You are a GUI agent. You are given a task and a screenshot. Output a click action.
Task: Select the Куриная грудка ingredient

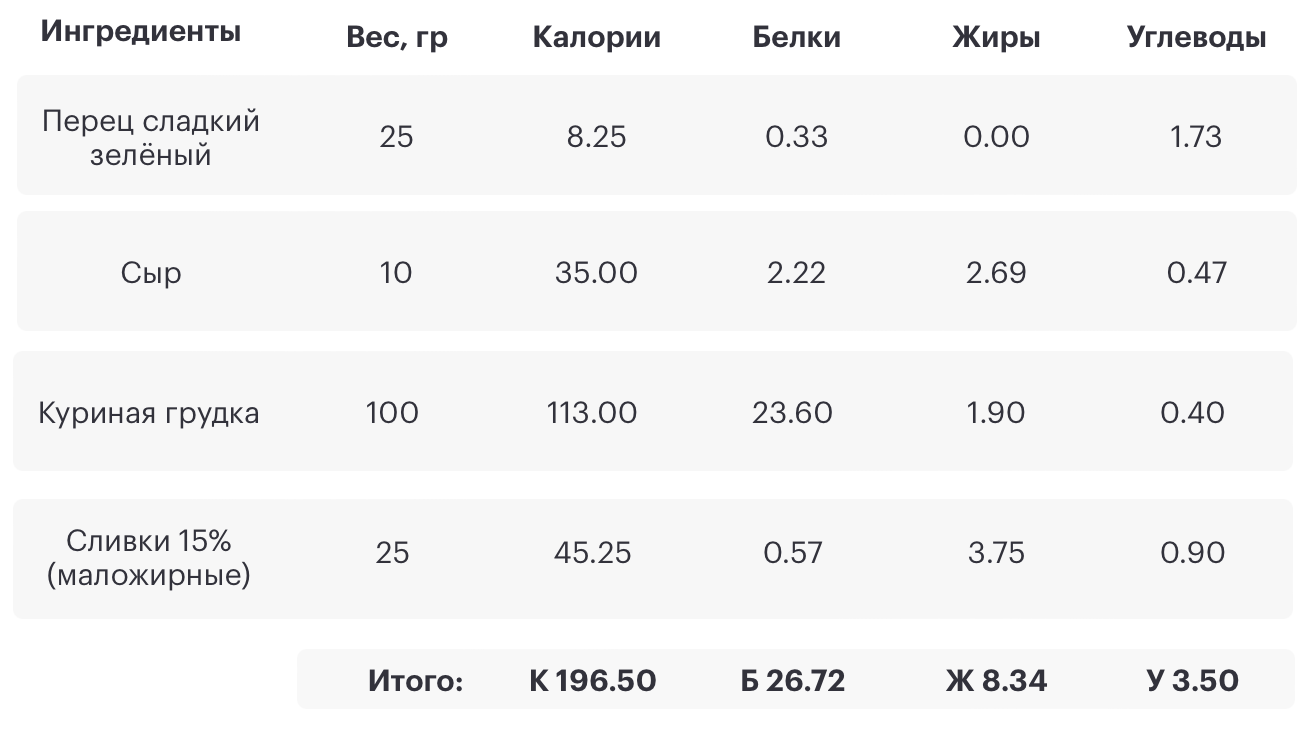pos(149,413)
